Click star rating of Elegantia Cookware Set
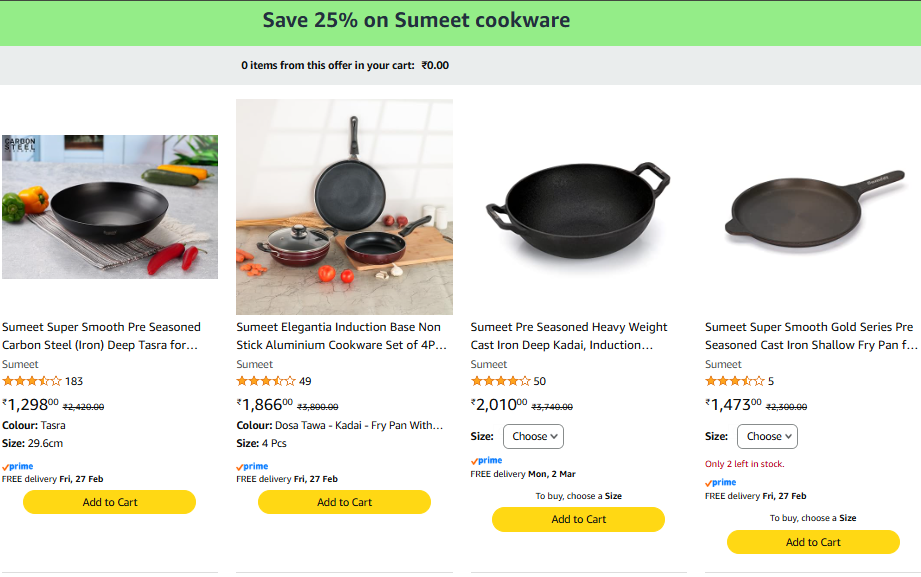Screen dimensions: 921x577 pyautogui.click(x=266, y=381)
